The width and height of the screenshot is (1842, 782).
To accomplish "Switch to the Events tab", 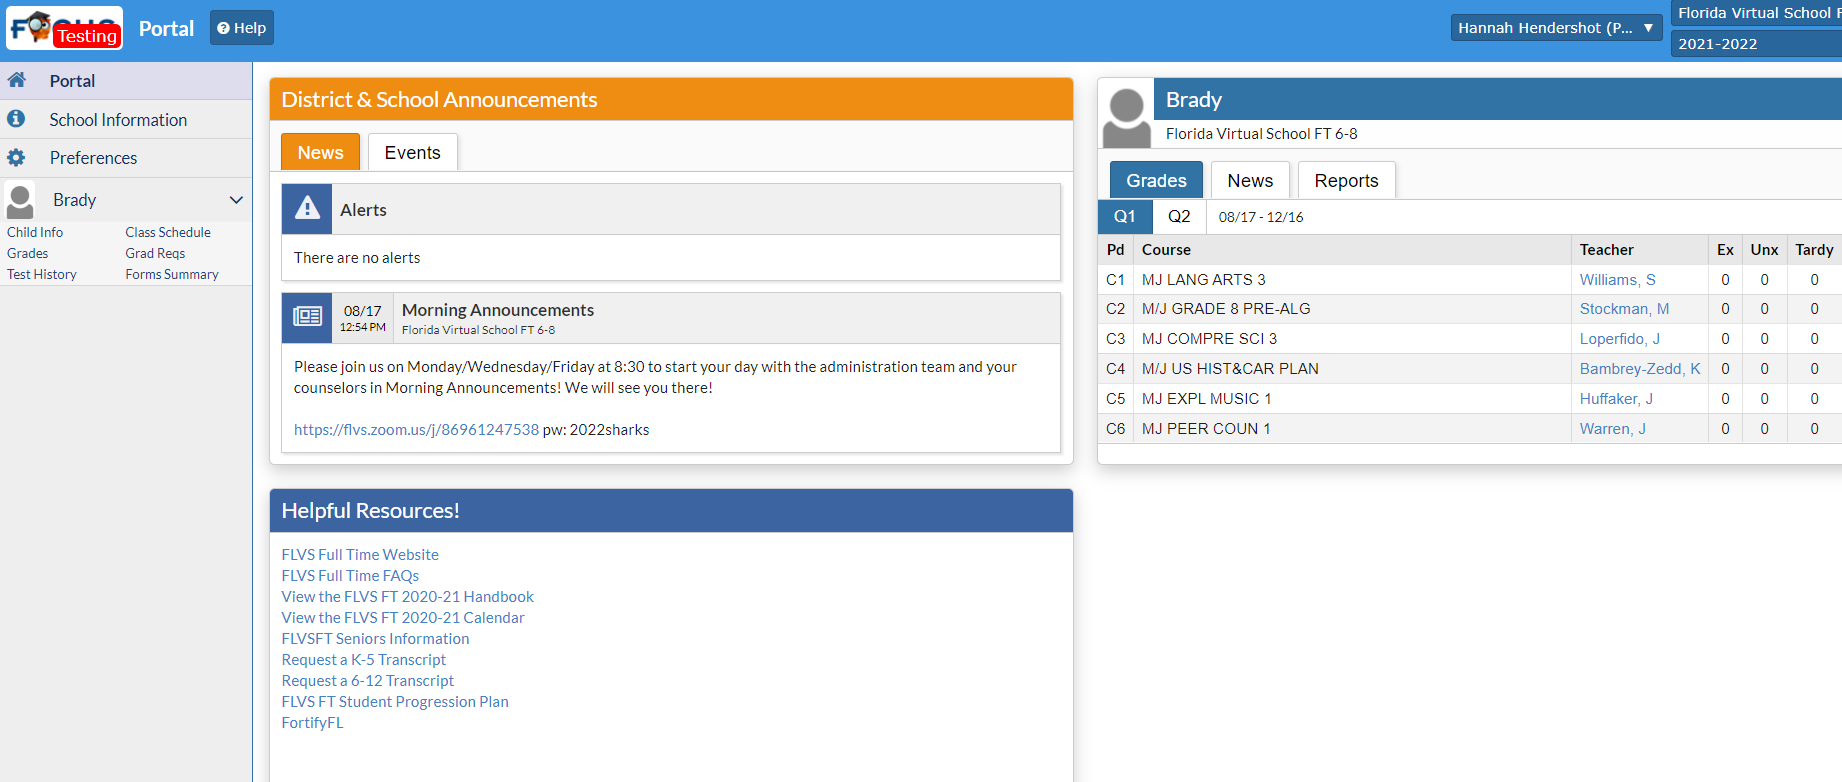I will pyautogui.click(x=412, y=152).
